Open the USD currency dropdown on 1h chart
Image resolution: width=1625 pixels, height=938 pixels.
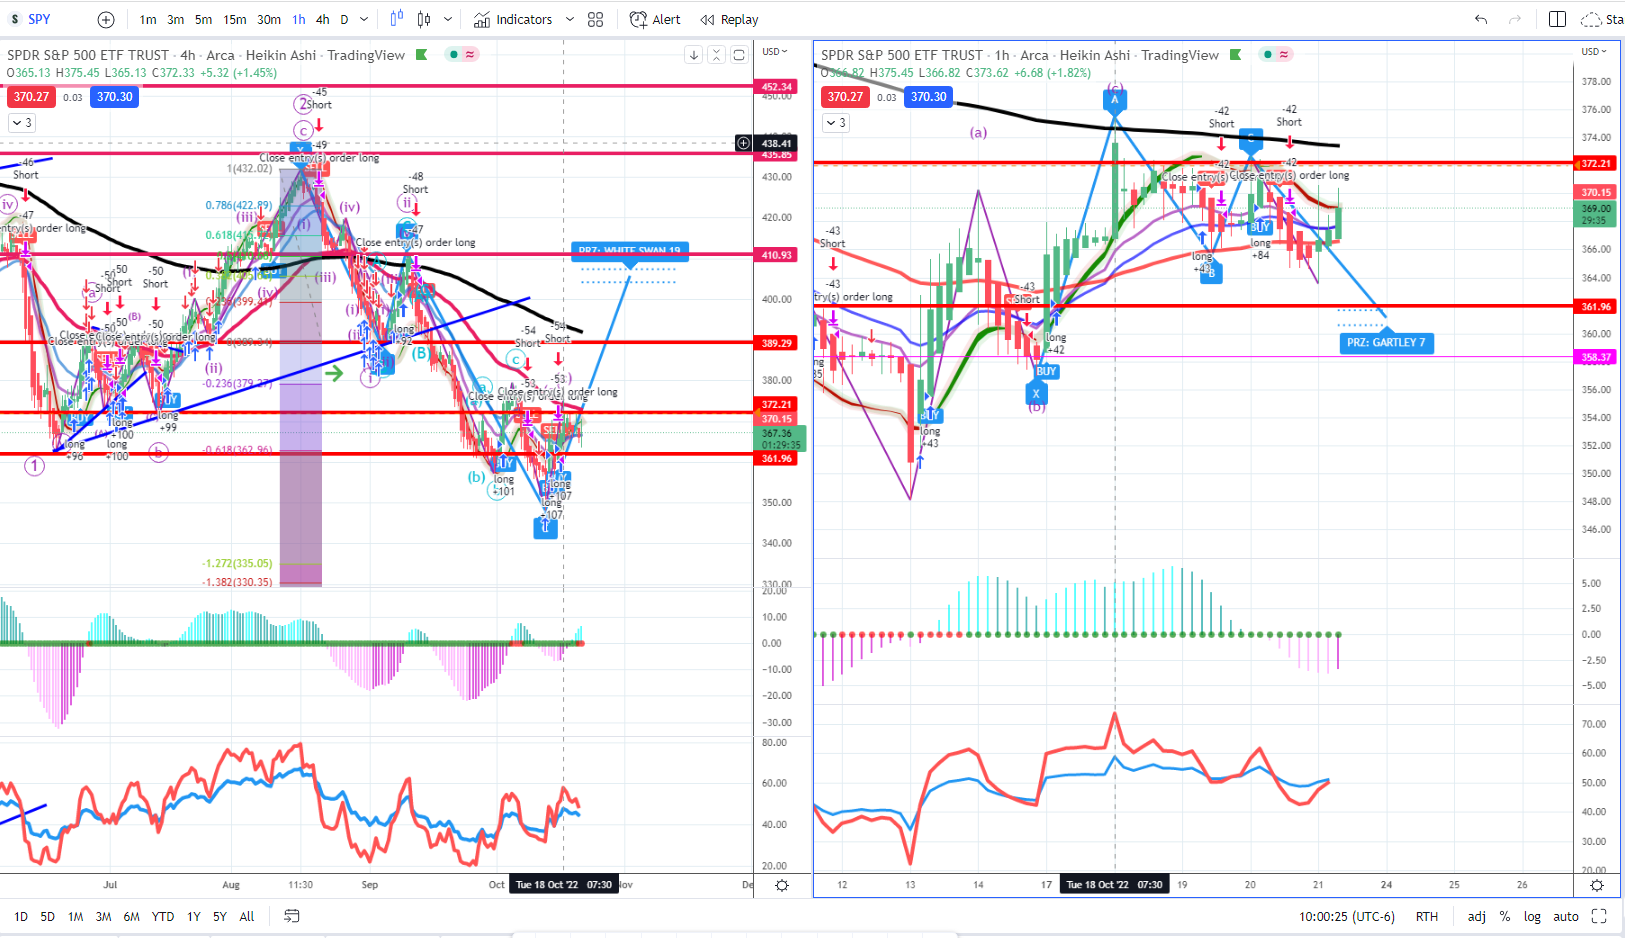[x=1594, y=51]
